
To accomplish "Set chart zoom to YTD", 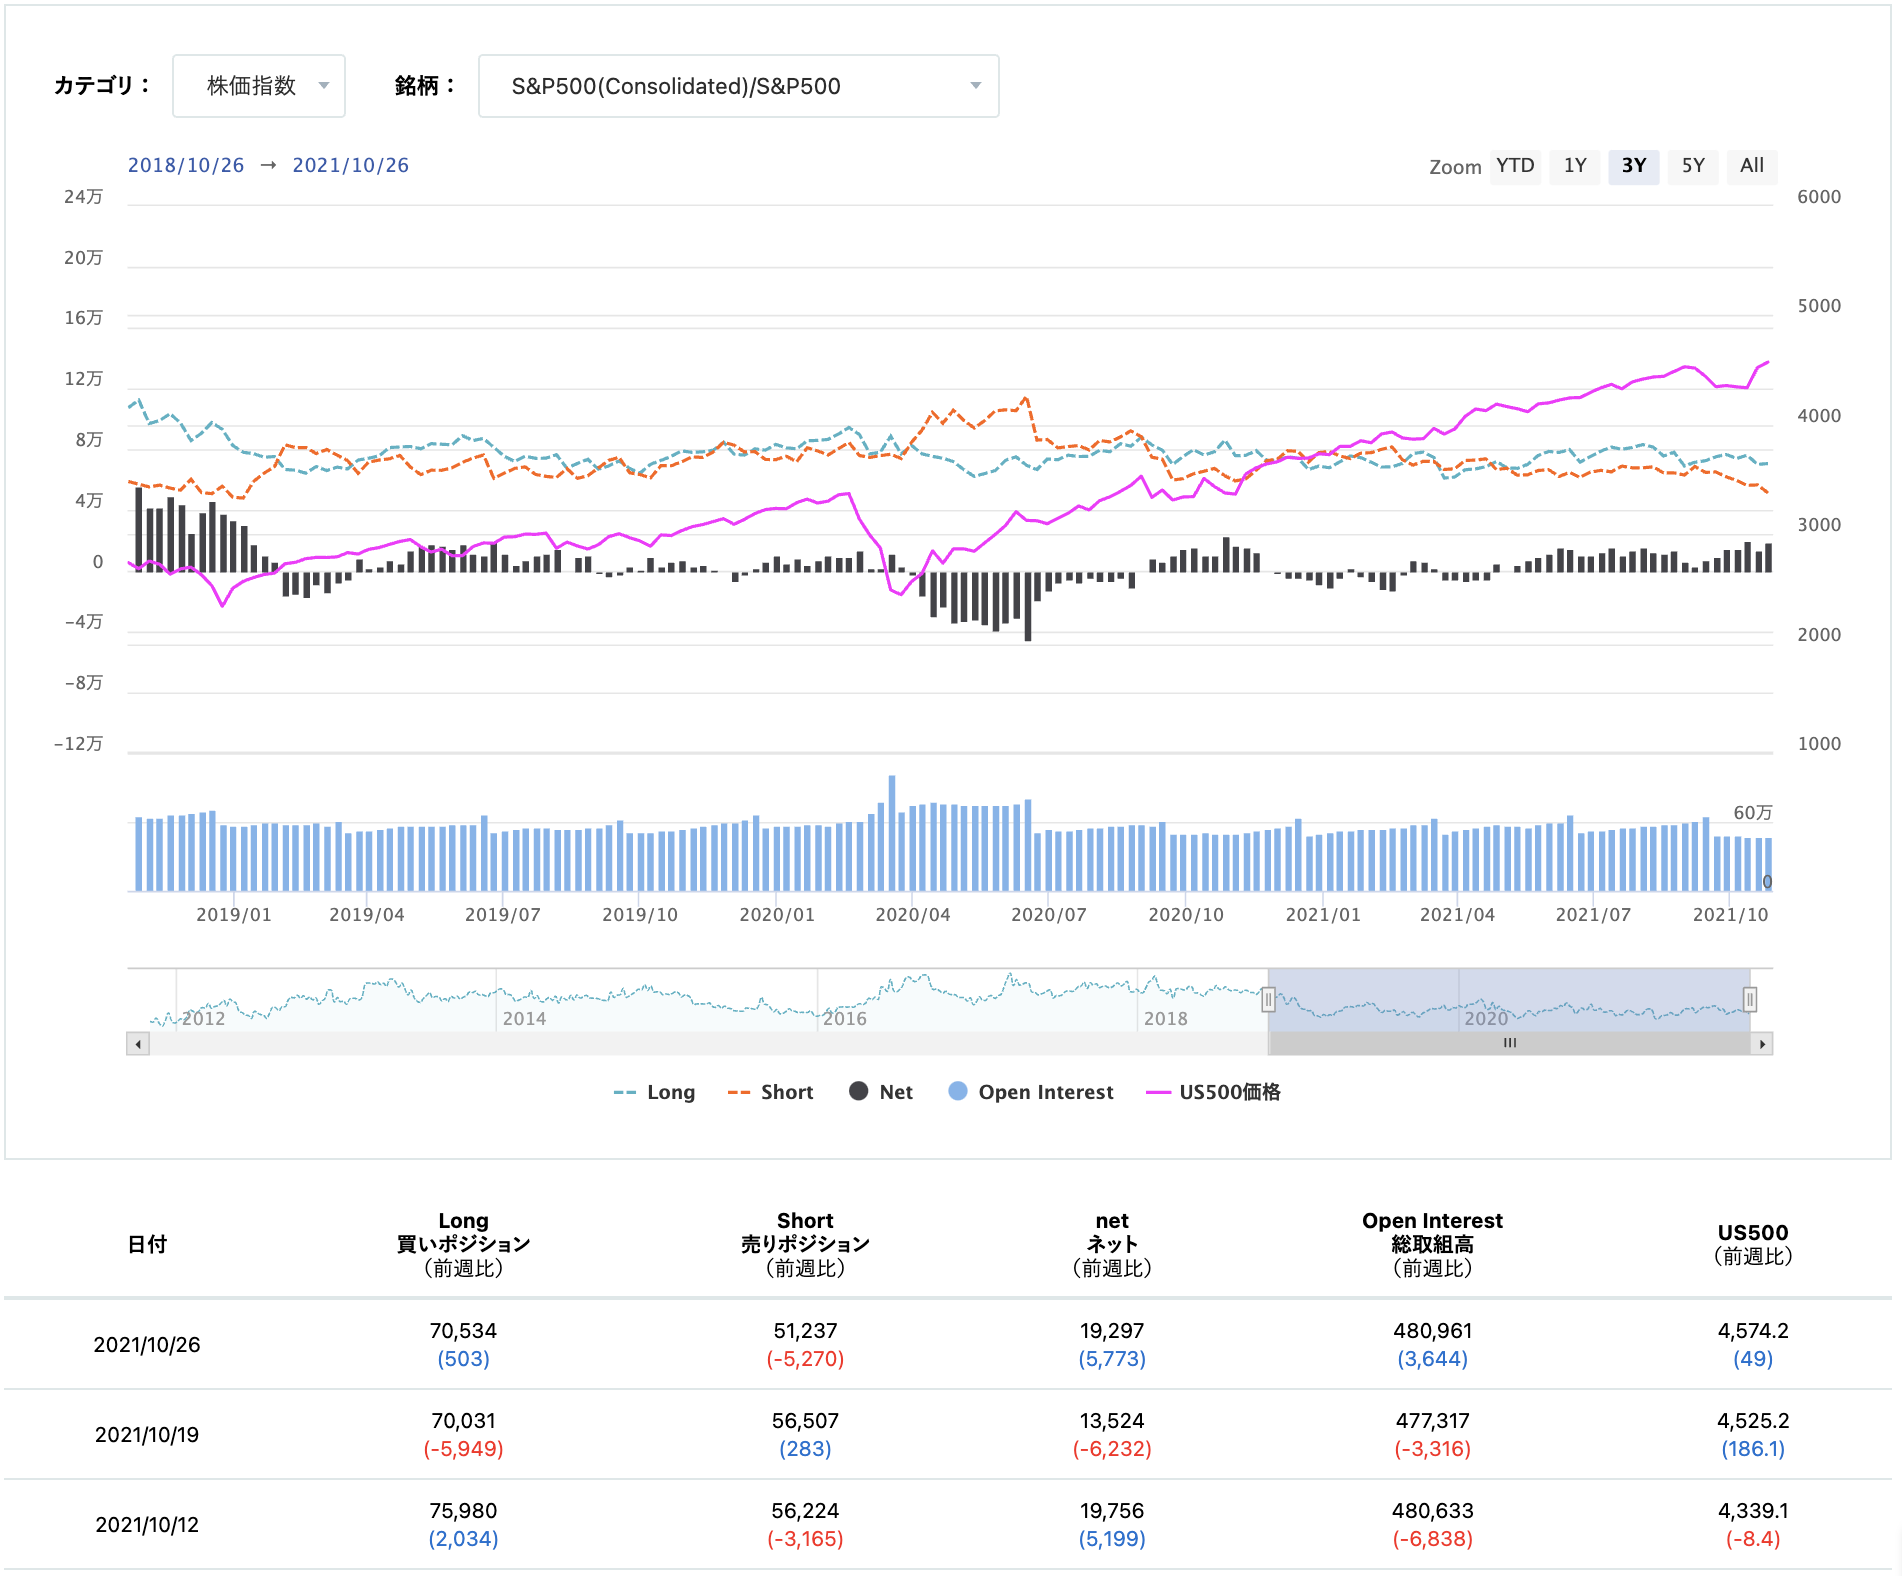I will click(x=1515, y=166).
